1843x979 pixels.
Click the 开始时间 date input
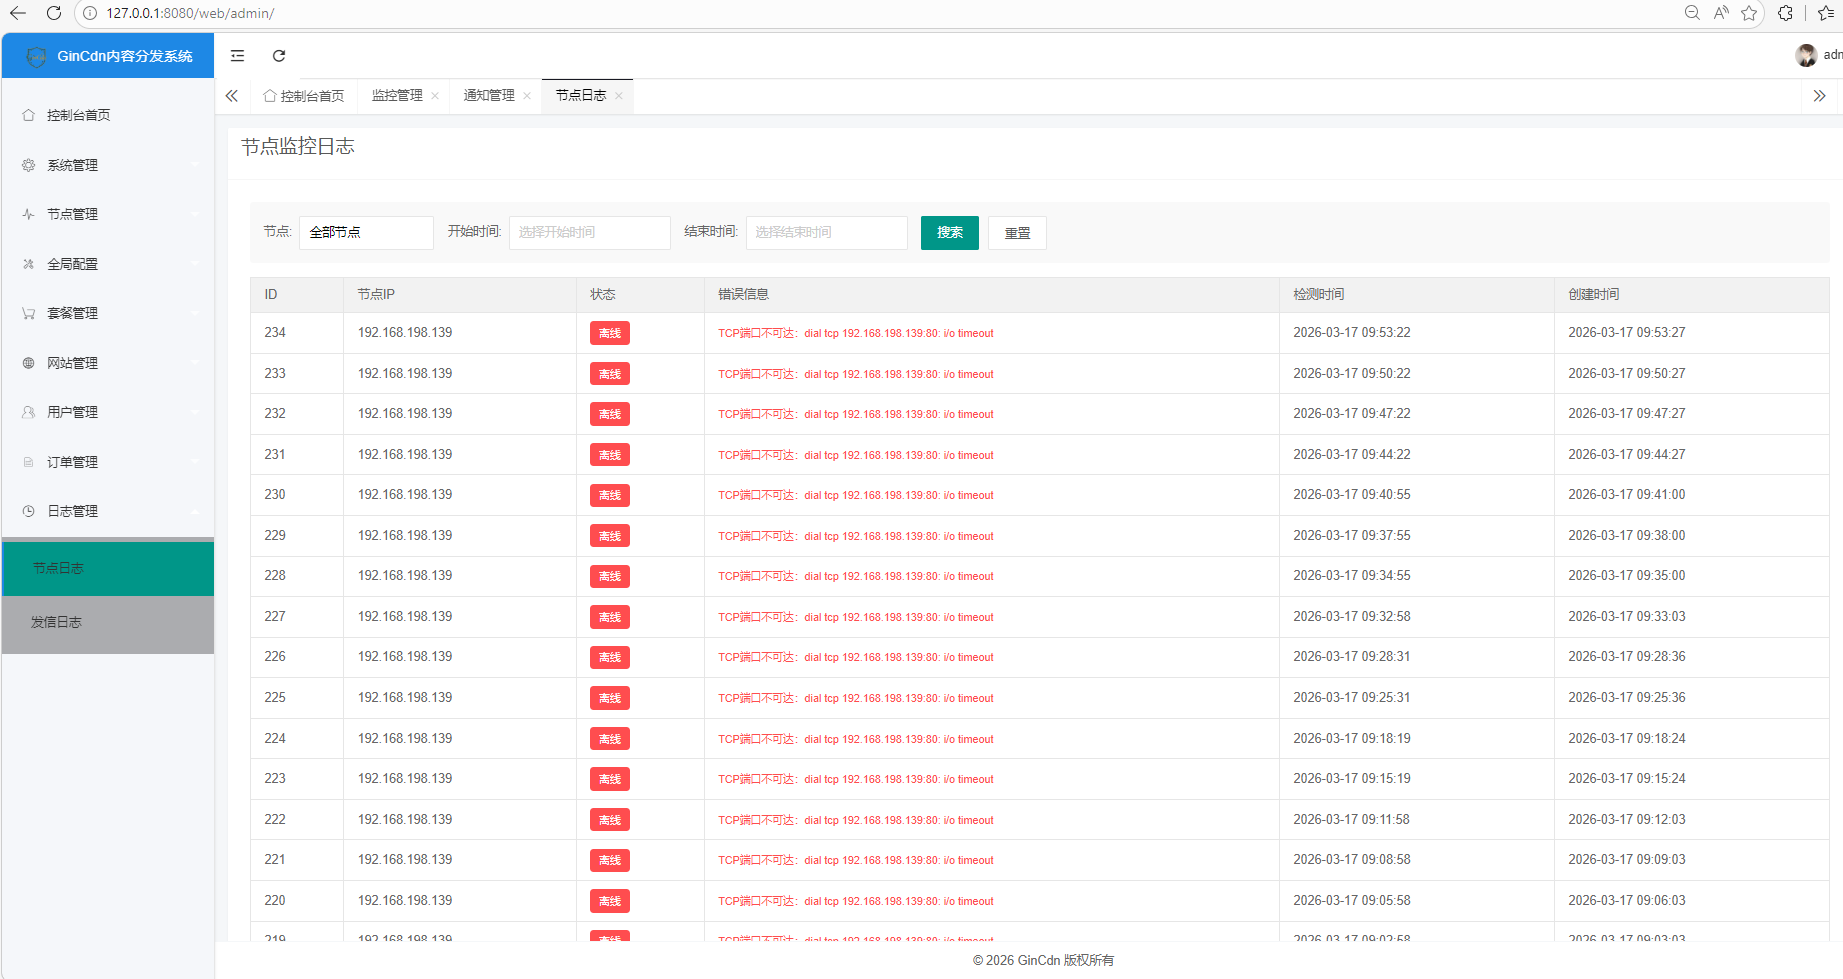(x=589, y=232)
